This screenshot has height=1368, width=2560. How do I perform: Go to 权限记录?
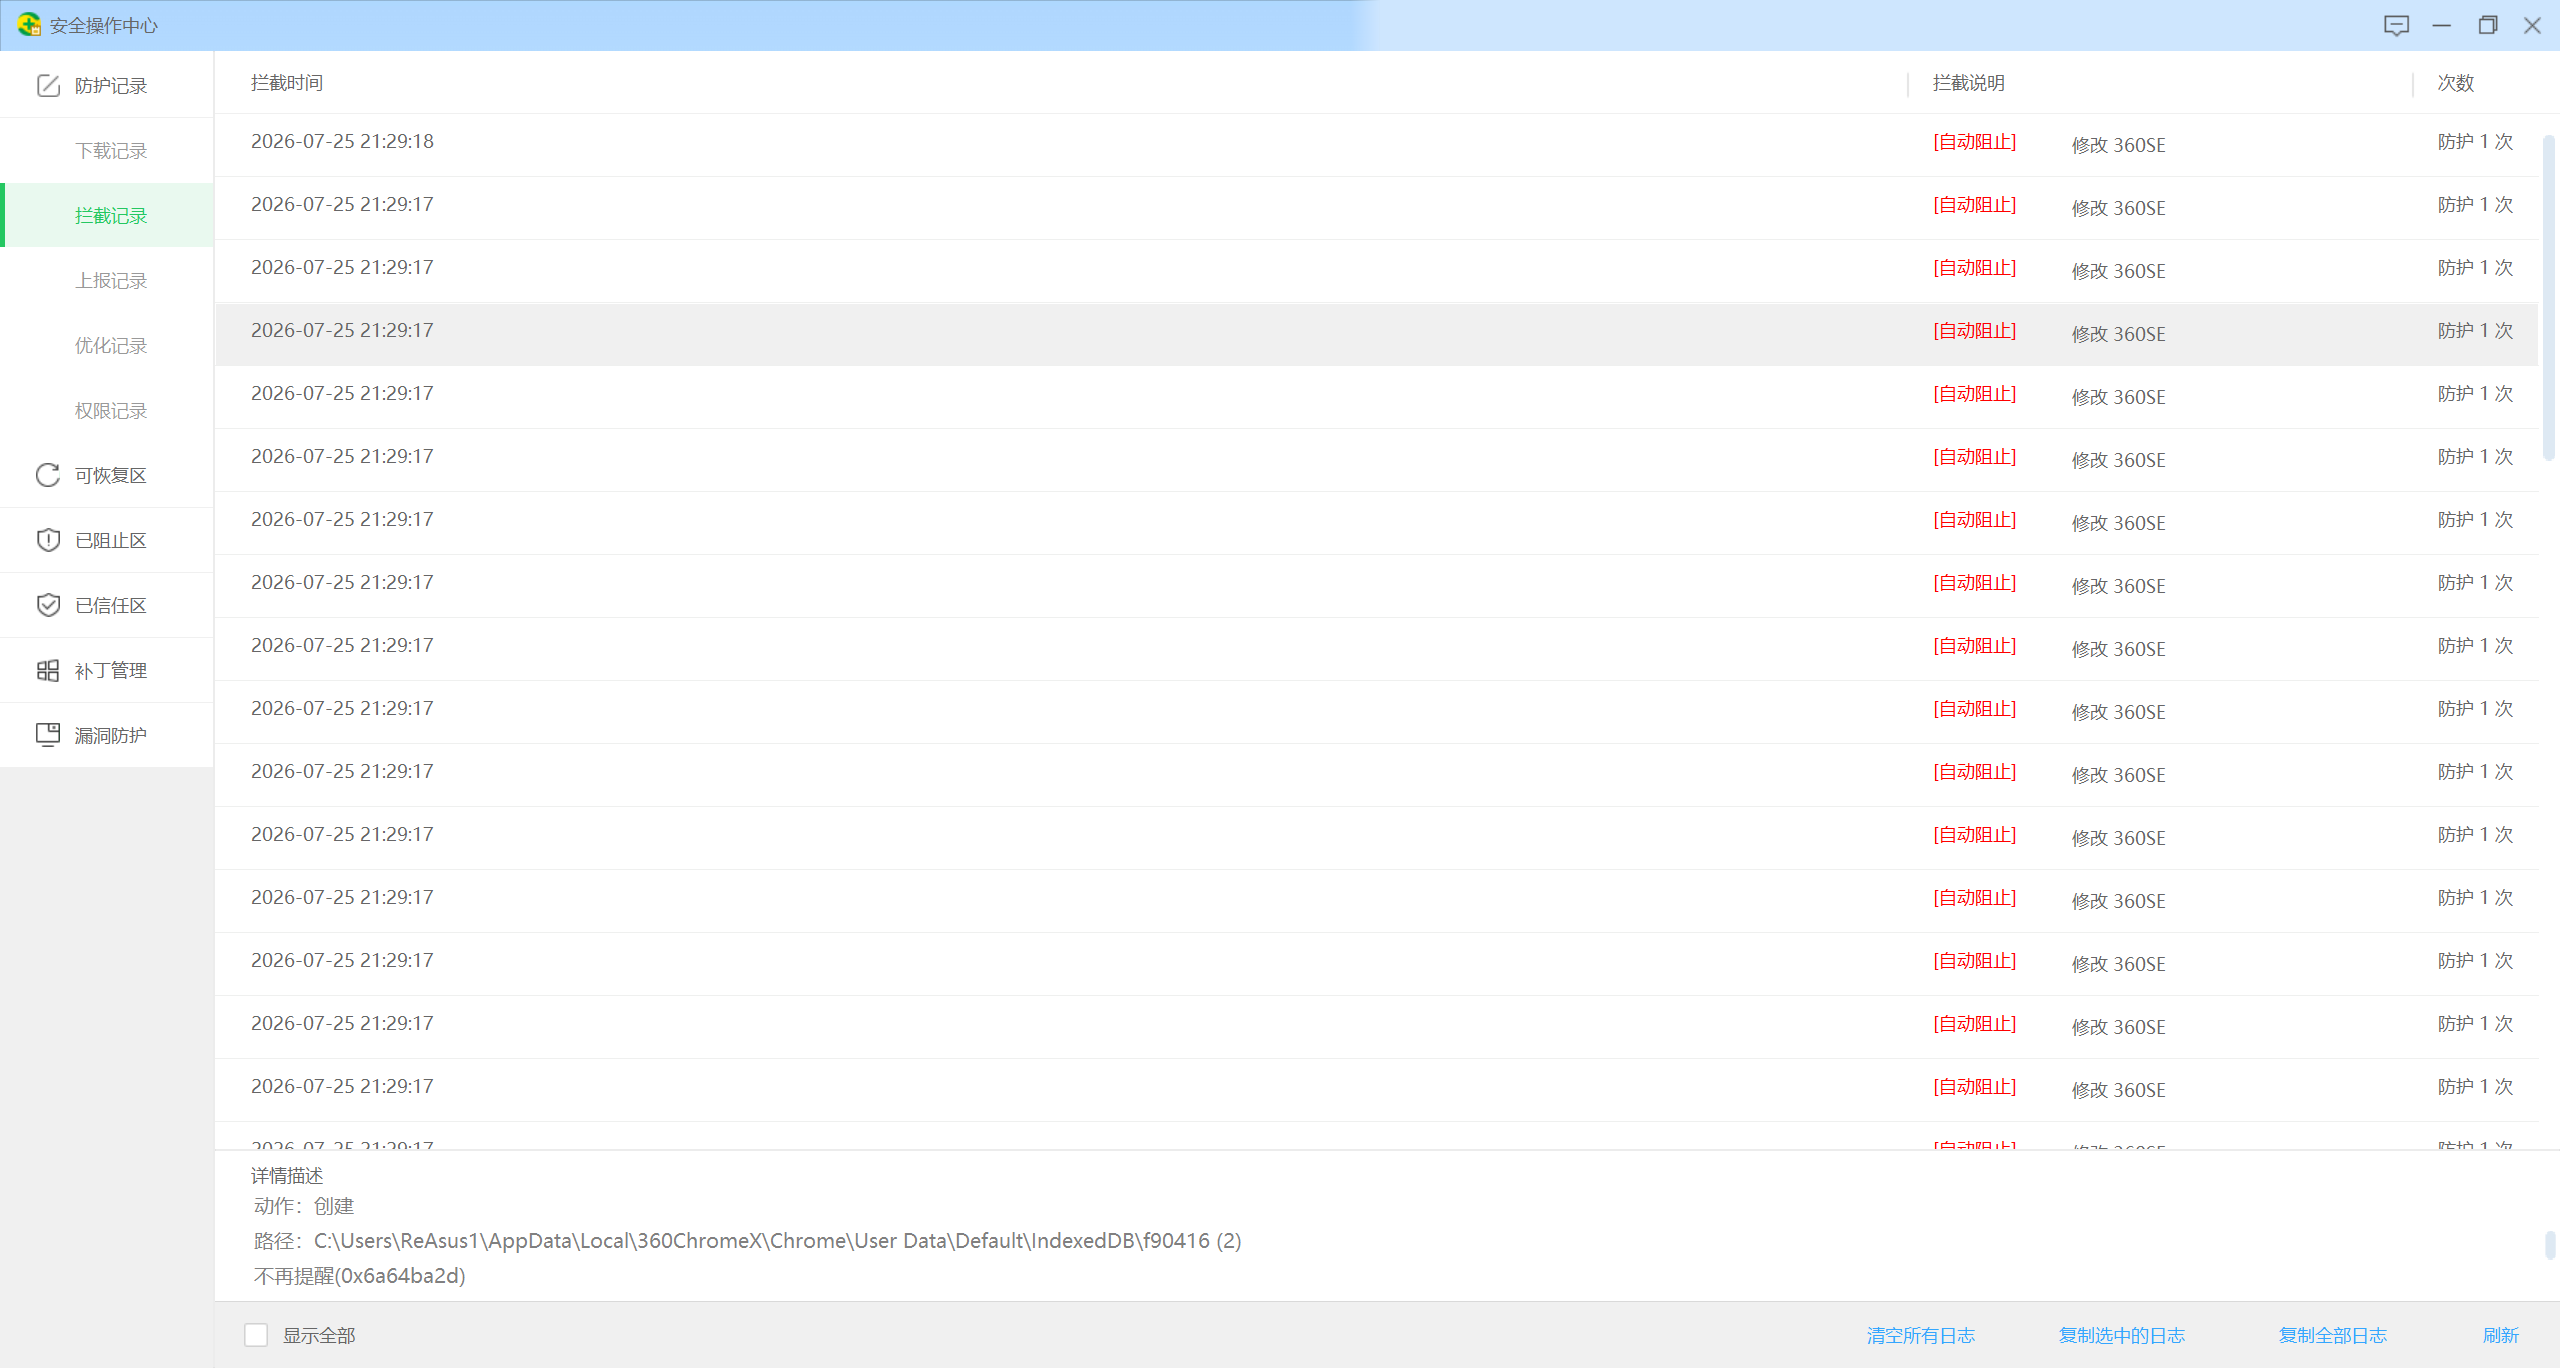107,410
